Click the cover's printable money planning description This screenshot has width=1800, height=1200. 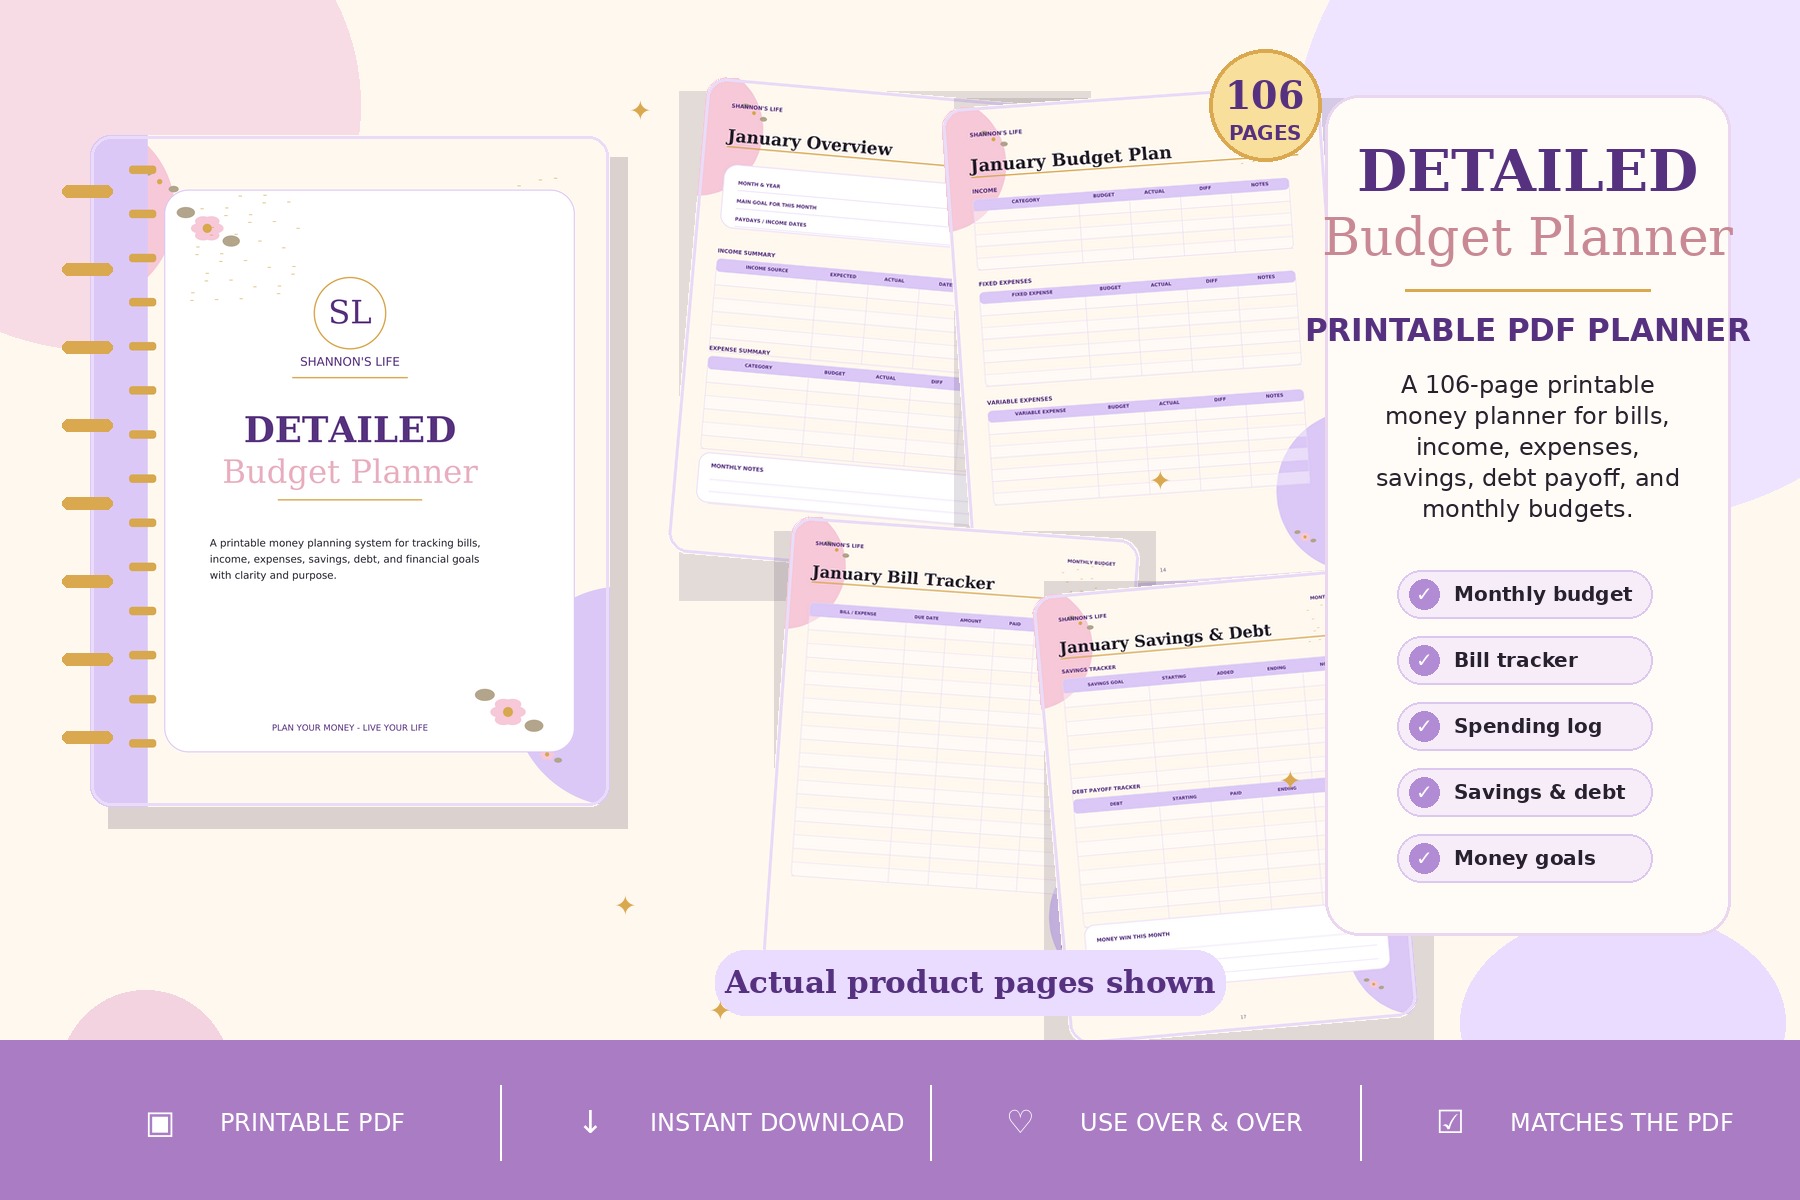coord(345,559)
